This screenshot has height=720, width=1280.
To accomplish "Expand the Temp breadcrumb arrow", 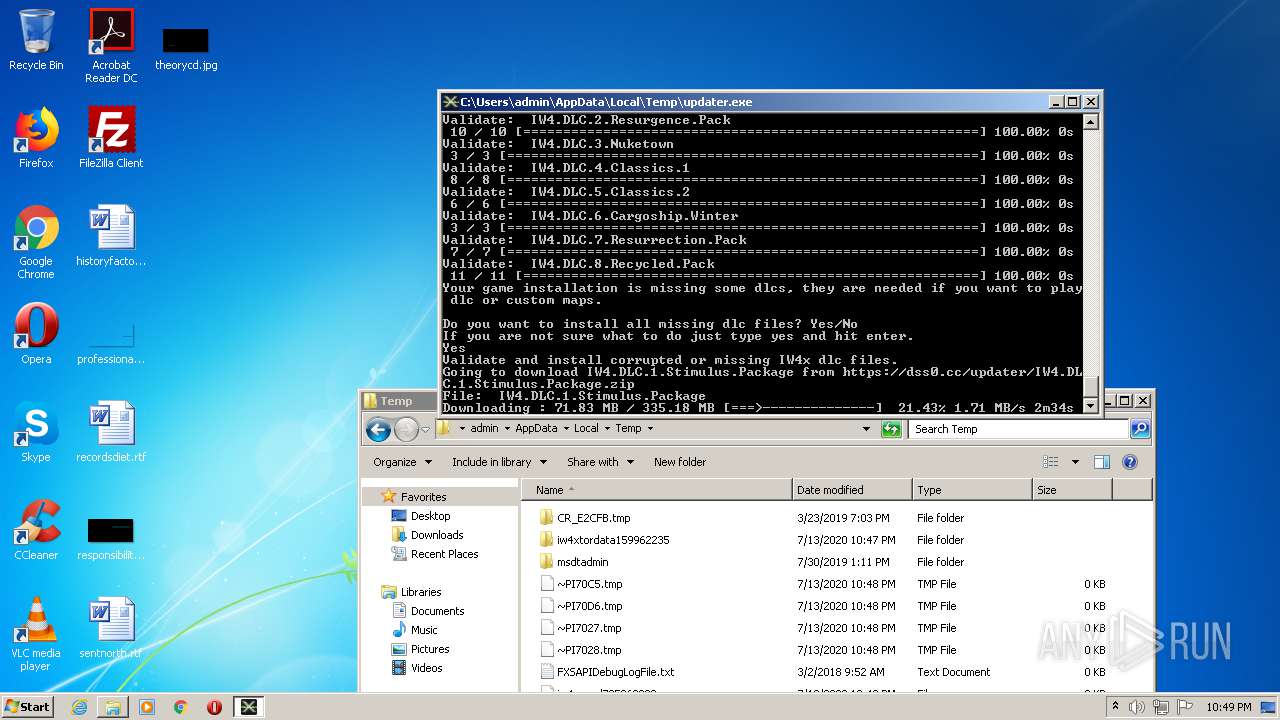I will (650, 428).
